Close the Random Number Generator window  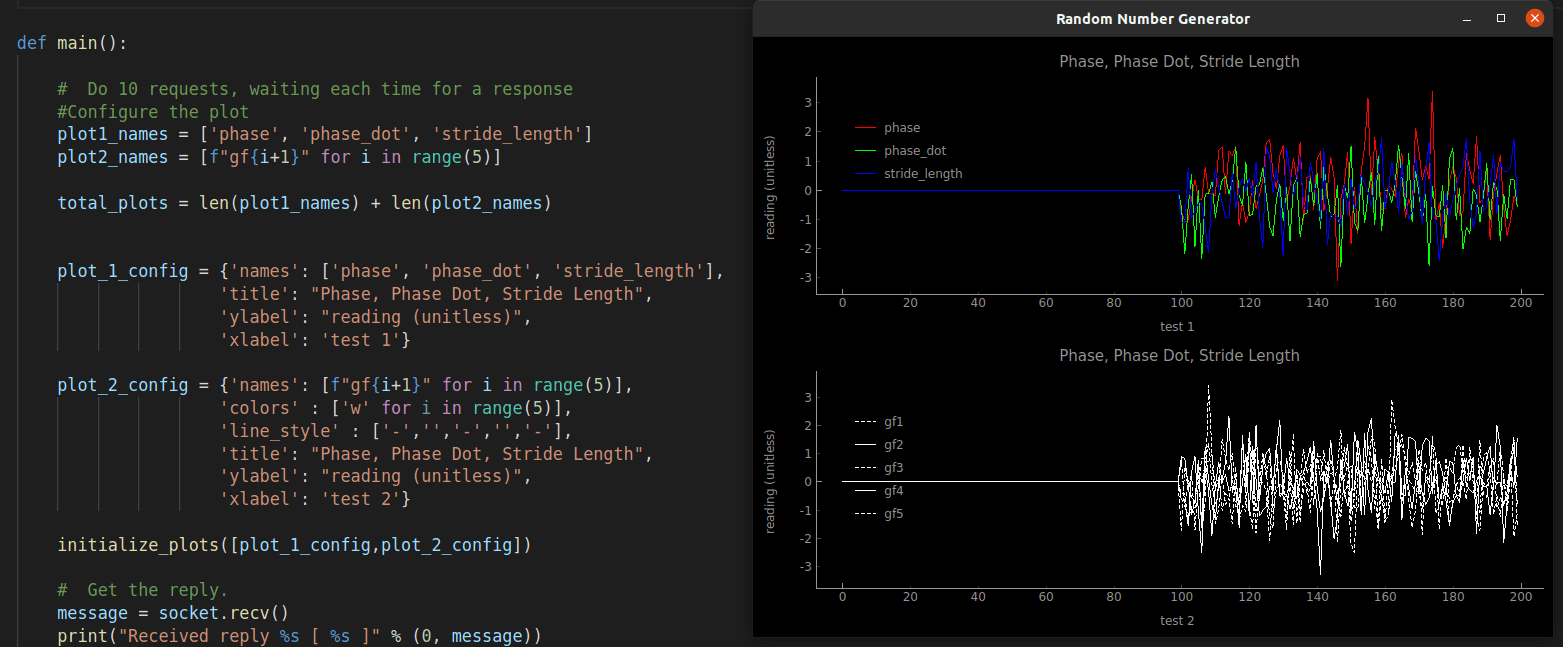pyautogui.click(x=1533, y=18)
